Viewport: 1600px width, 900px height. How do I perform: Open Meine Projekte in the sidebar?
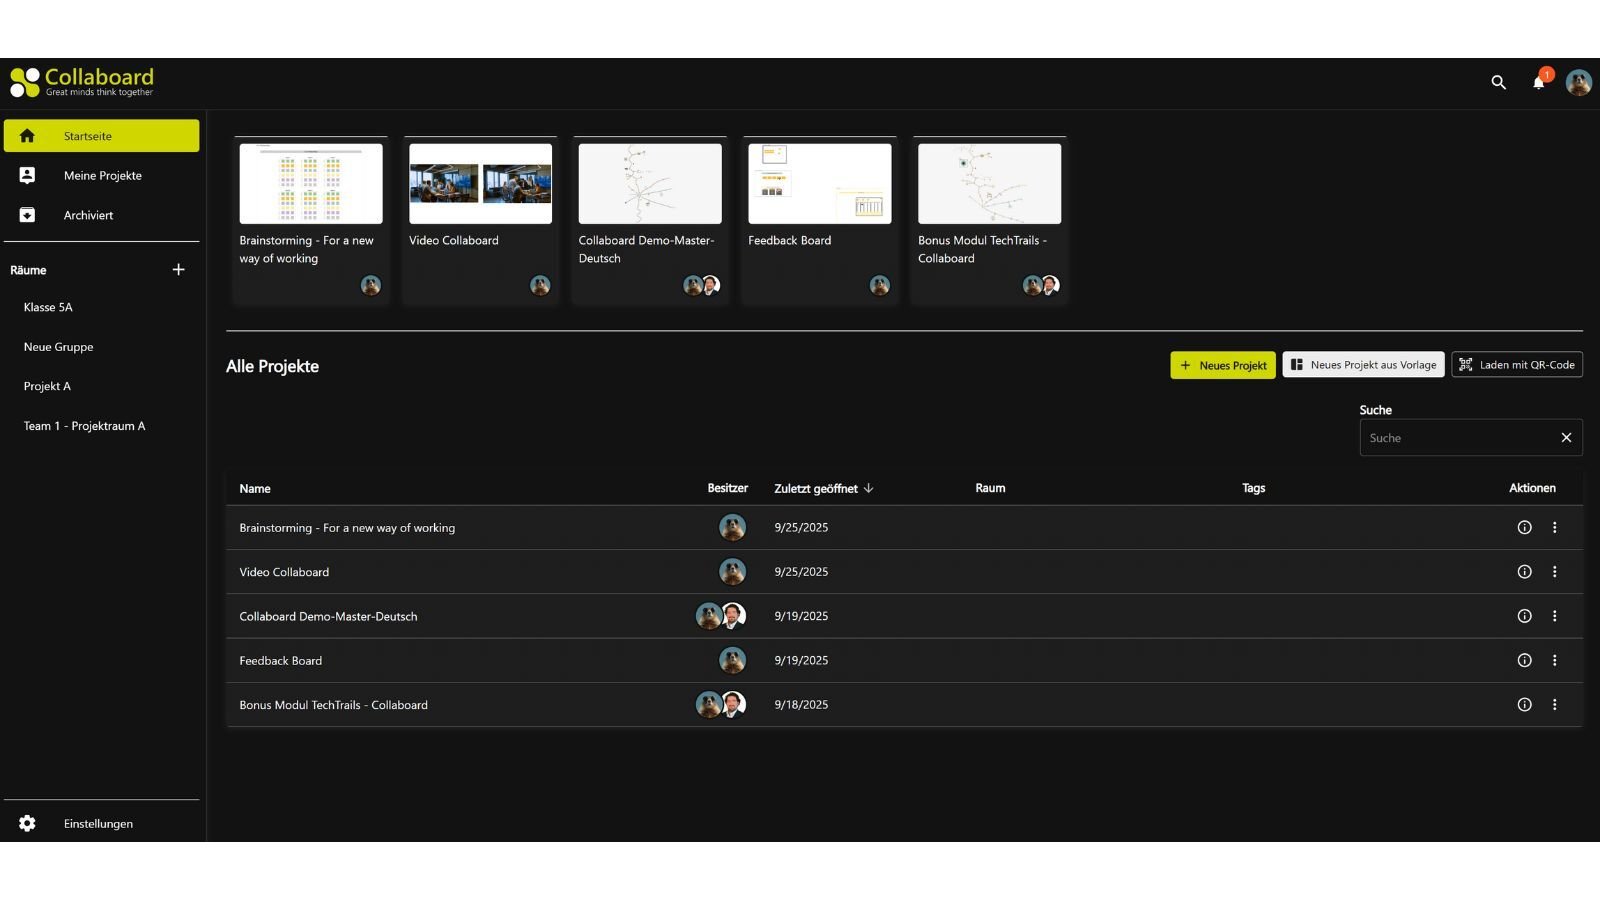[x=103, y=175]
